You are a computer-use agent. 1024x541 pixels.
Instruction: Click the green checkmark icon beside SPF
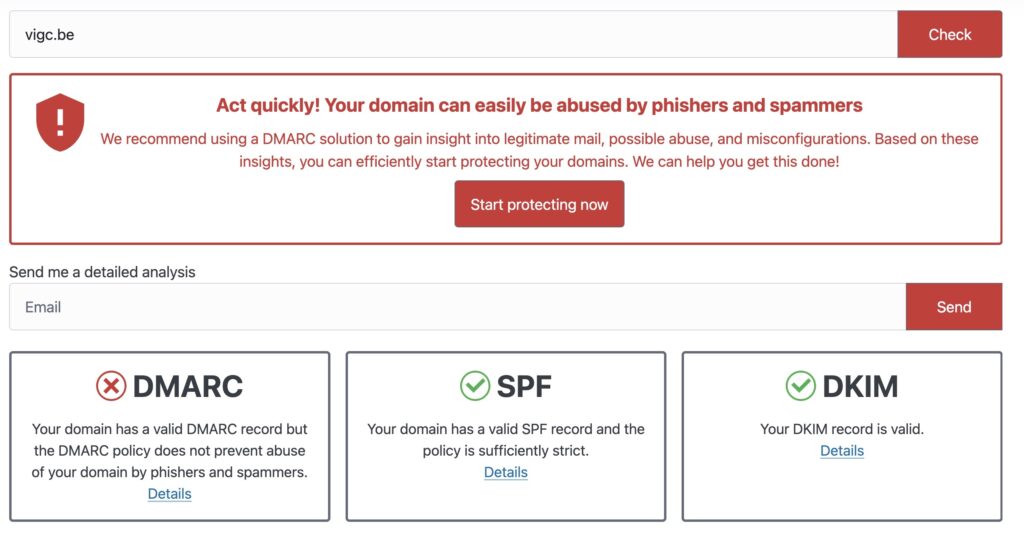point(474,386)
